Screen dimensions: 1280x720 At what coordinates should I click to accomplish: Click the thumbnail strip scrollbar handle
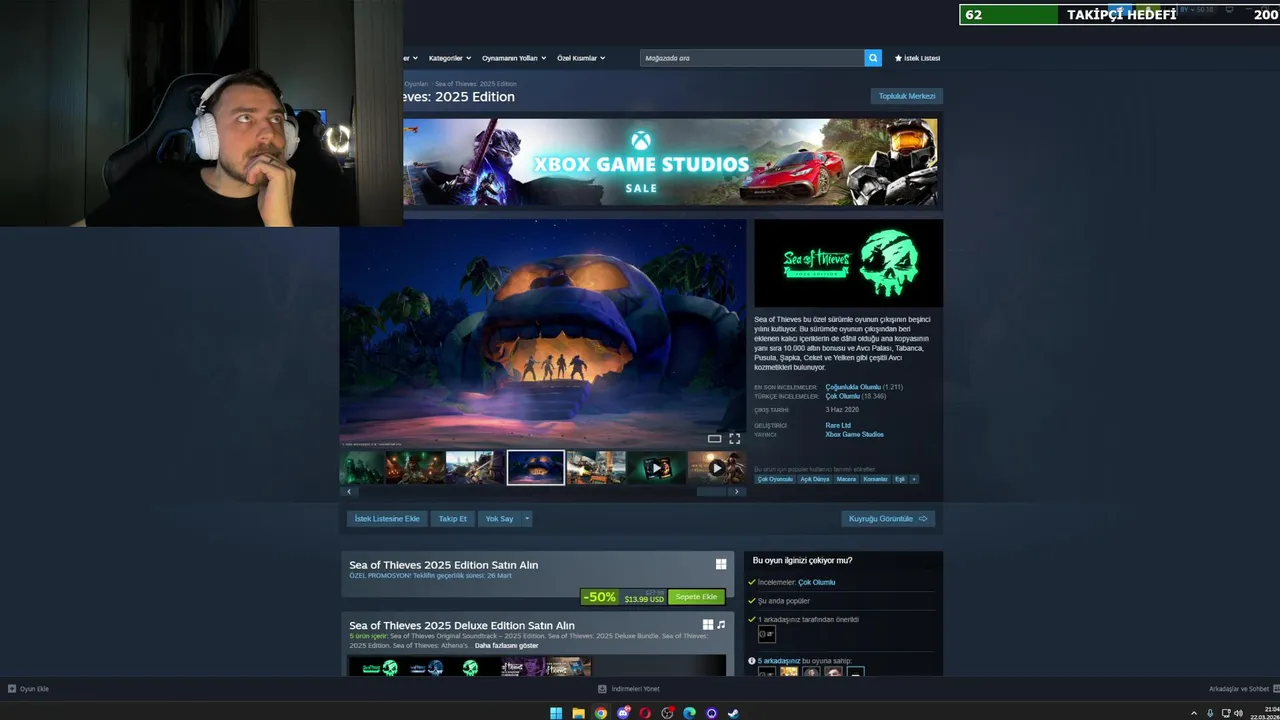click(711, 491)
